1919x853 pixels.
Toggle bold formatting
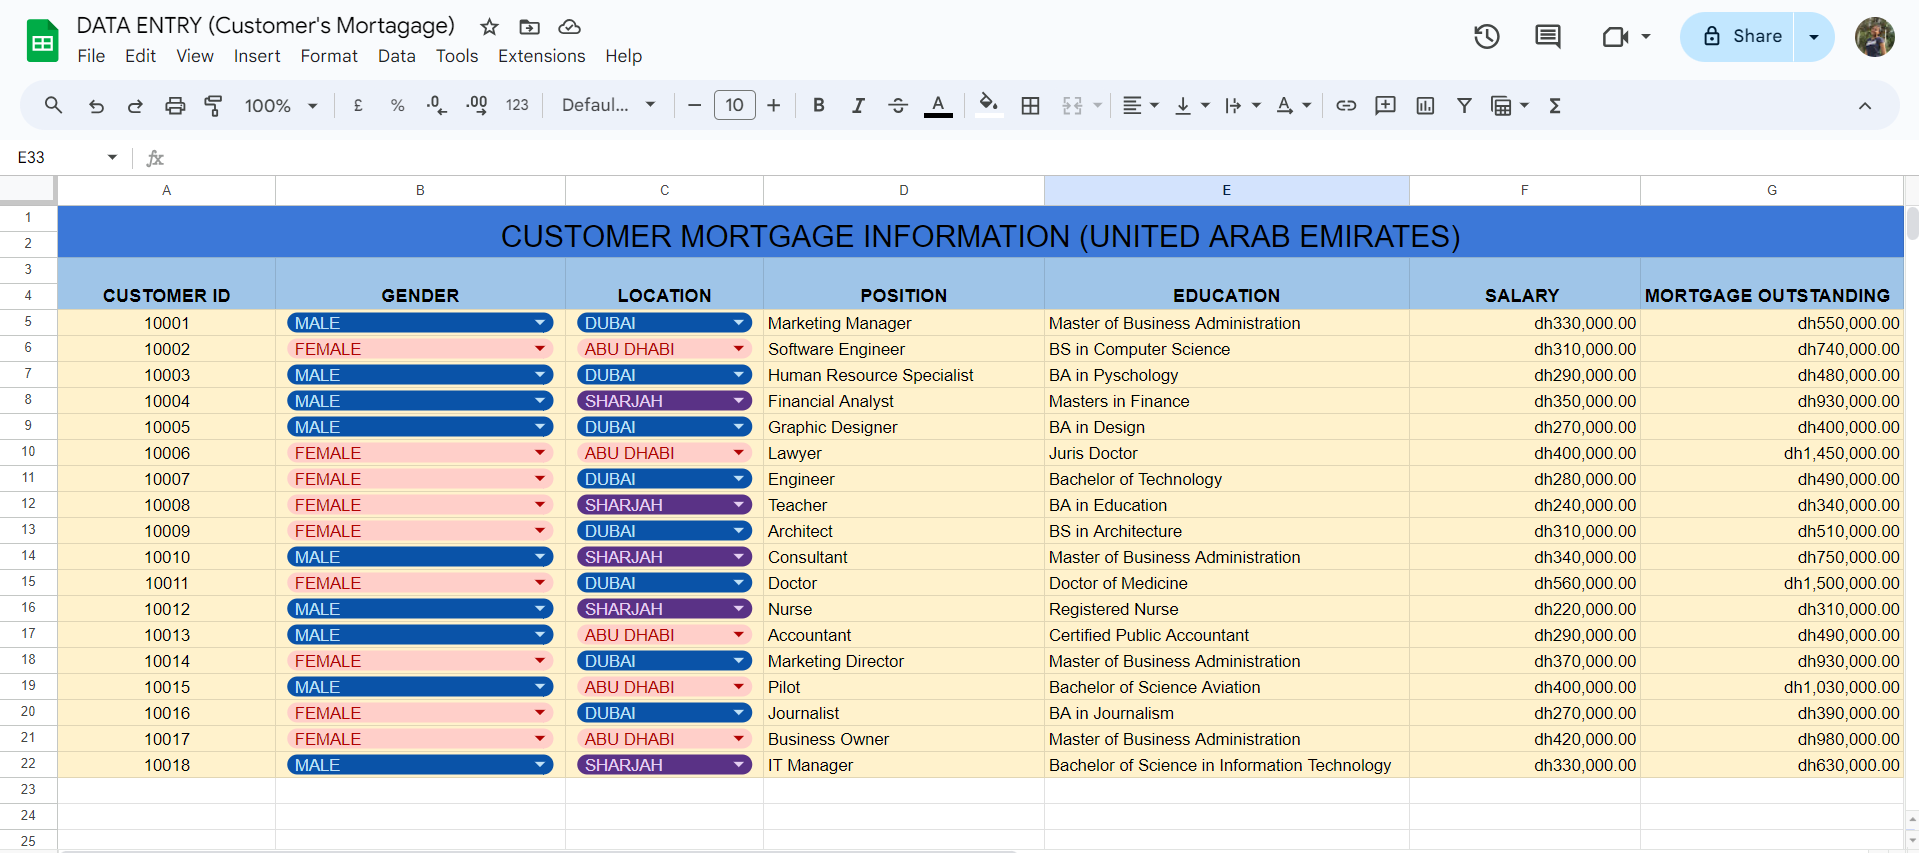(x=818, y=105)
